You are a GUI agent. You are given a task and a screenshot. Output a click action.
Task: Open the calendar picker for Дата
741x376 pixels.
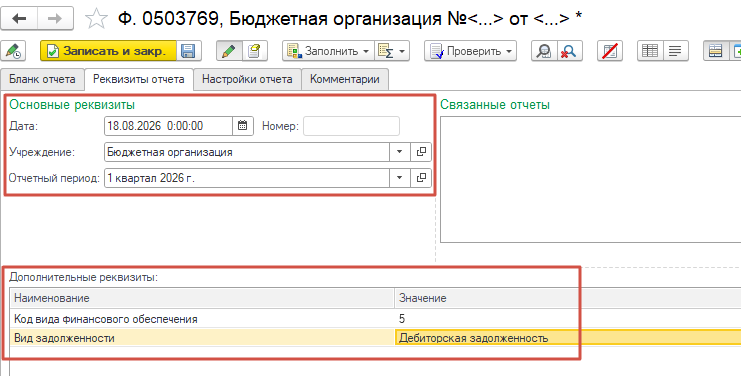(242, 126)
